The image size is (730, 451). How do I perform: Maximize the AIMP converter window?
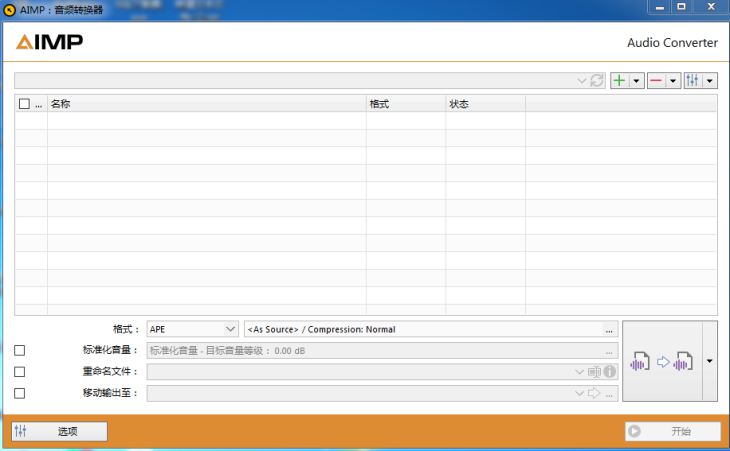pos(682,7)
